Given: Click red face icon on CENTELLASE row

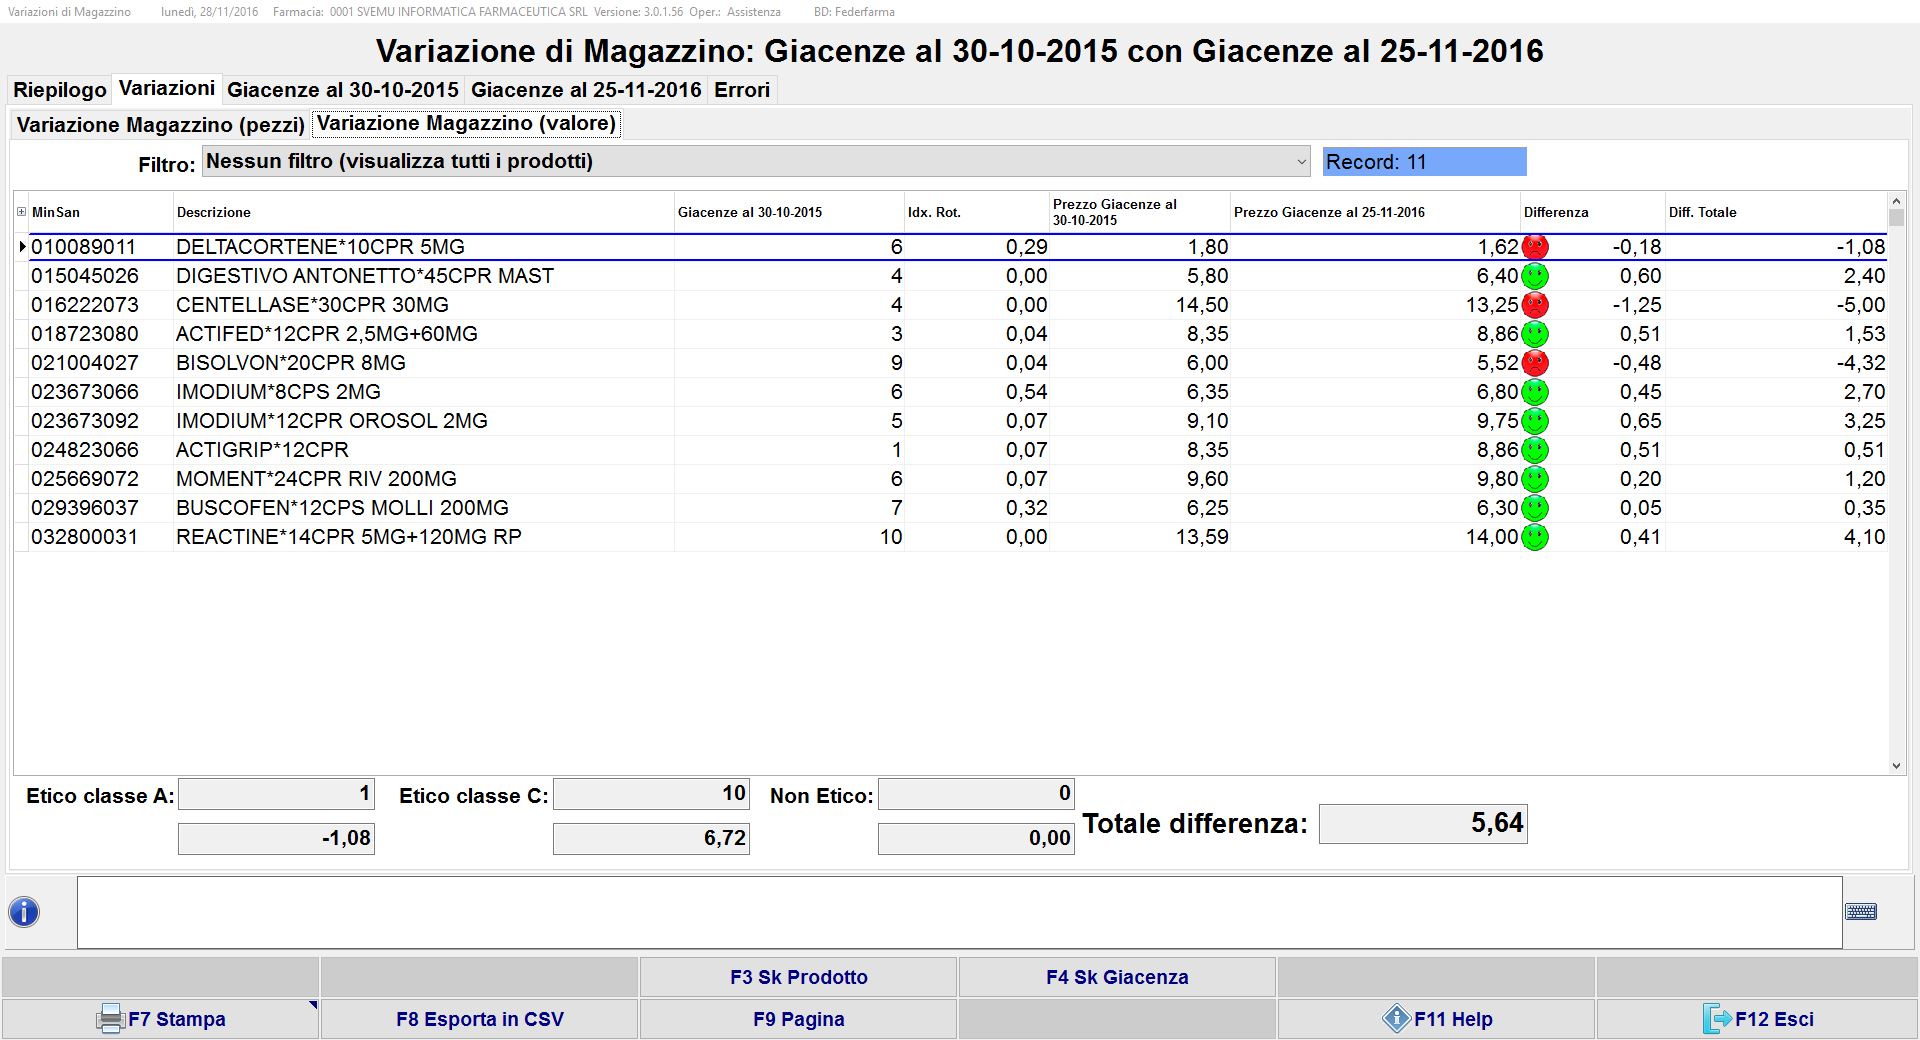Looking at the screenshot, I should click(1534, 305).
